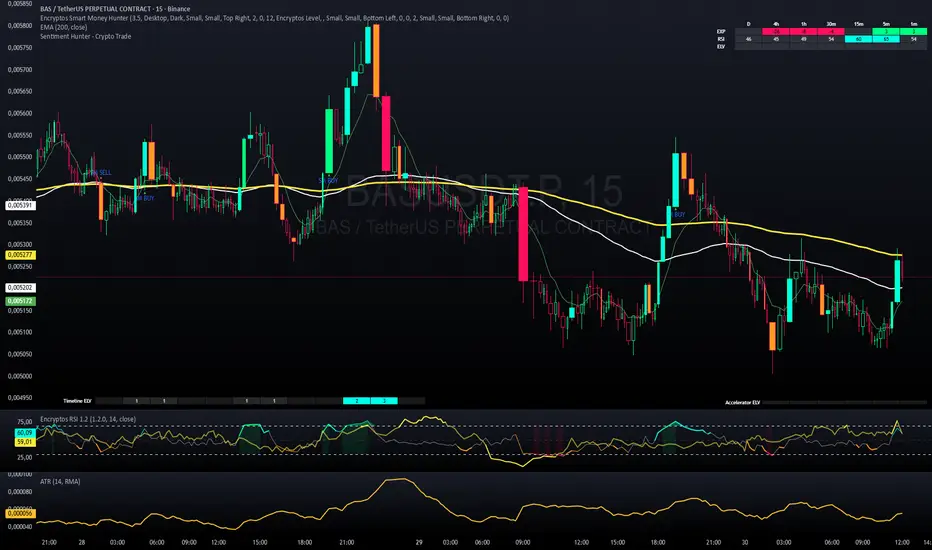Click the date label 28 on time axis
The image size is (932, 550).
pos(81,542)
